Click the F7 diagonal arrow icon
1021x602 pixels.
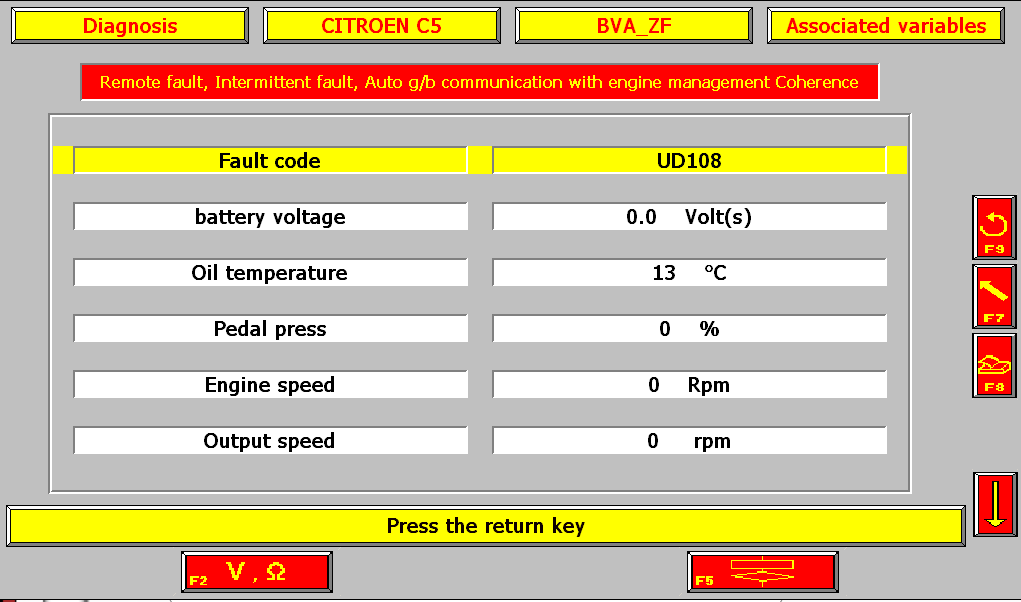[x=994, y=297]
